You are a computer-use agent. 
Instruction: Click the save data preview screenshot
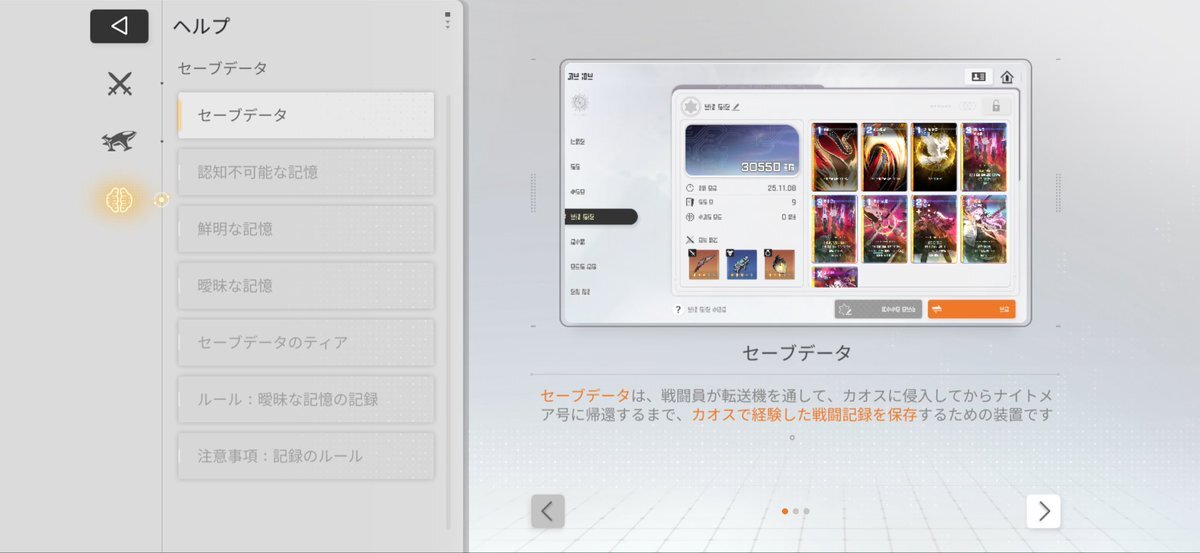coord(795,192)
